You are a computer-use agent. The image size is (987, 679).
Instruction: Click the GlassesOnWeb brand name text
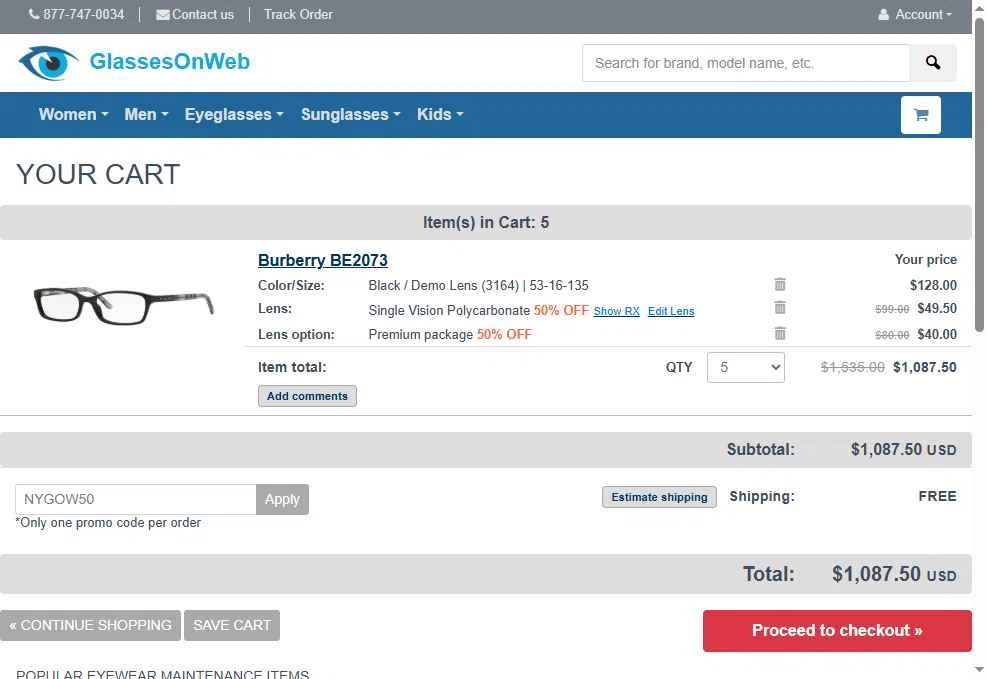pos(169,62)
